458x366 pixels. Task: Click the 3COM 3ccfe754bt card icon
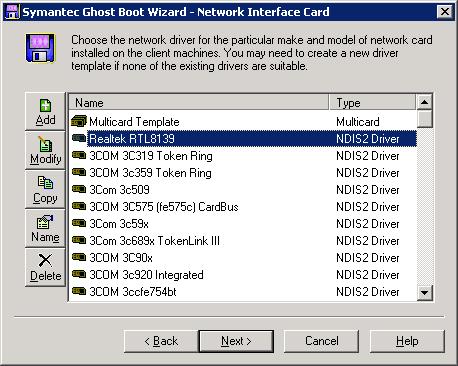tap(79, 291)
